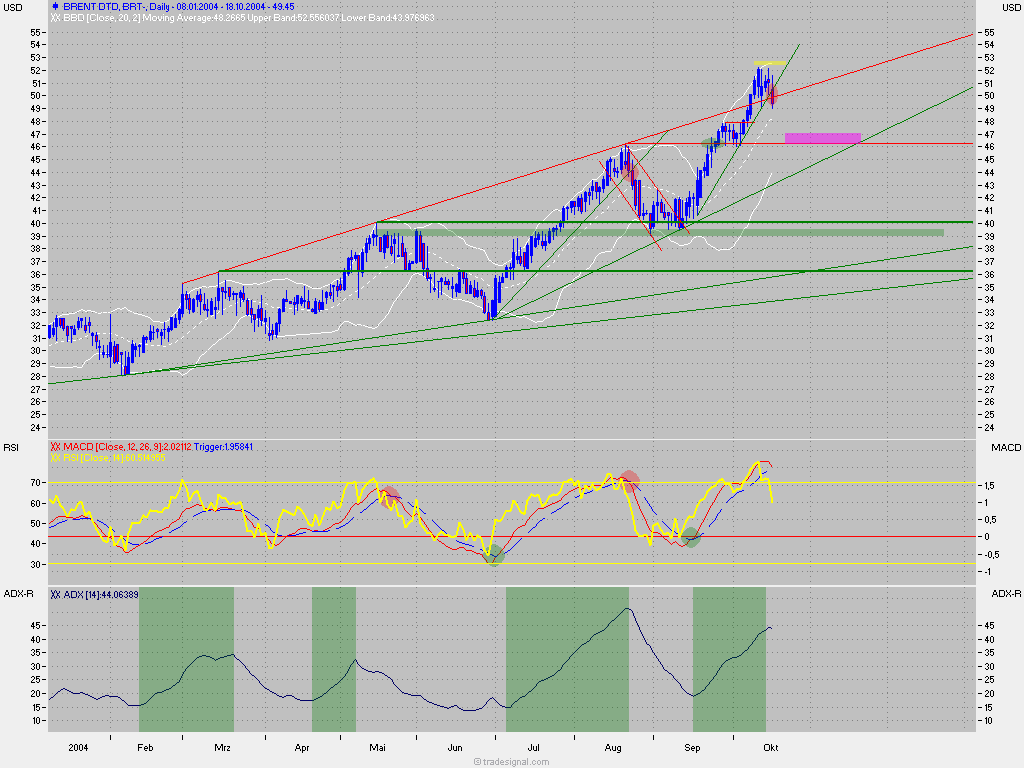
Task: Click the '70' level on the RSI scale
Action: tap(35, 483)
